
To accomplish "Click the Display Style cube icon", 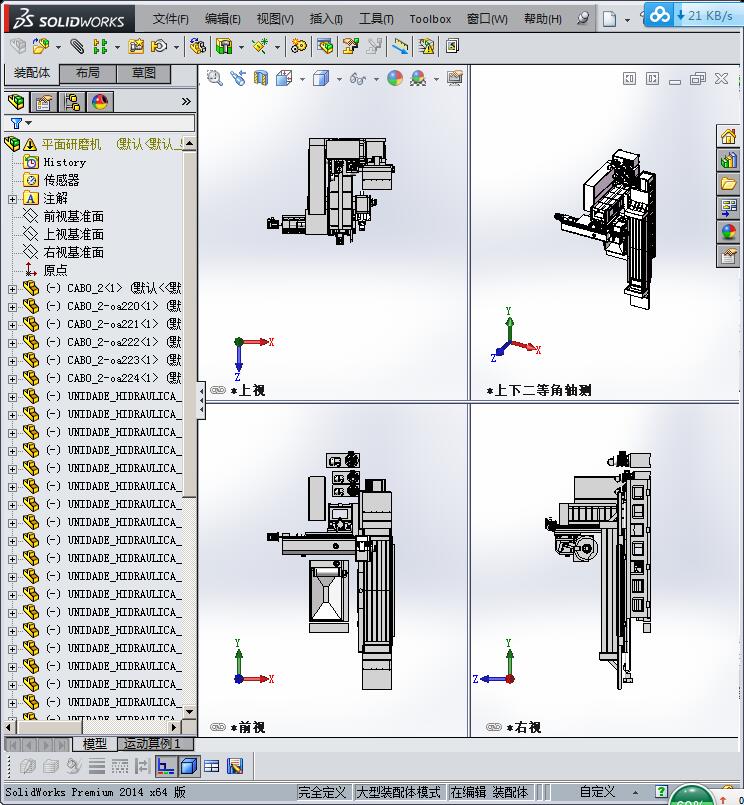I will [321, 79].
